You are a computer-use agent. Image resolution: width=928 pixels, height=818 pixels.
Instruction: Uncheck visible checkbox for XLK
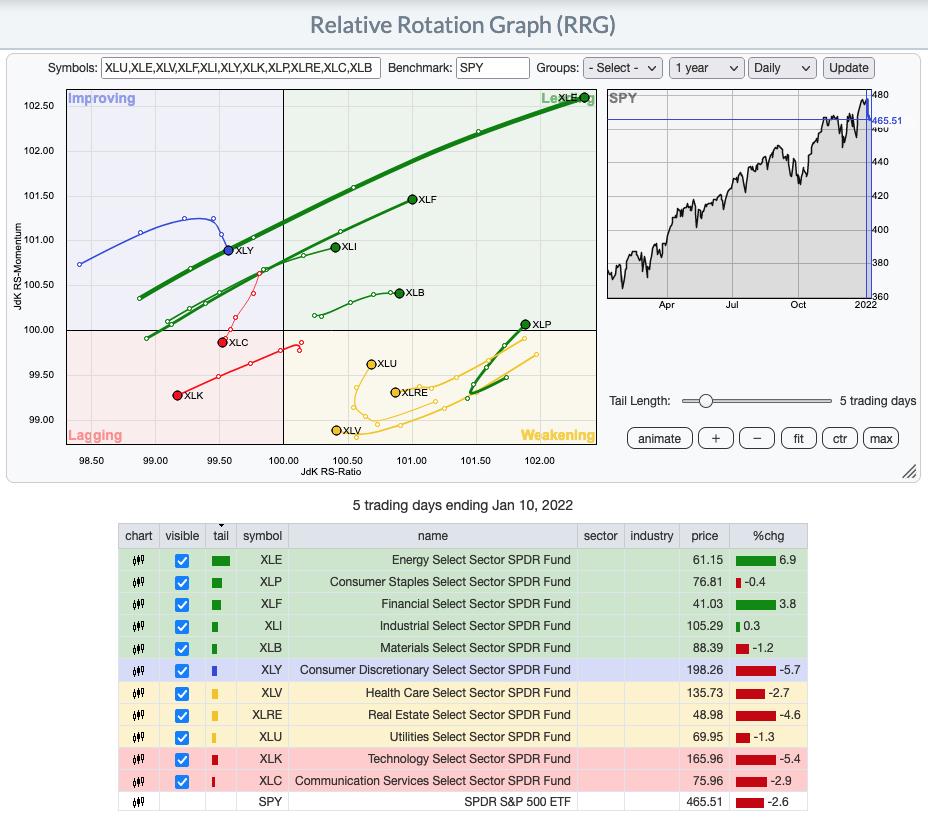[182, 759]
